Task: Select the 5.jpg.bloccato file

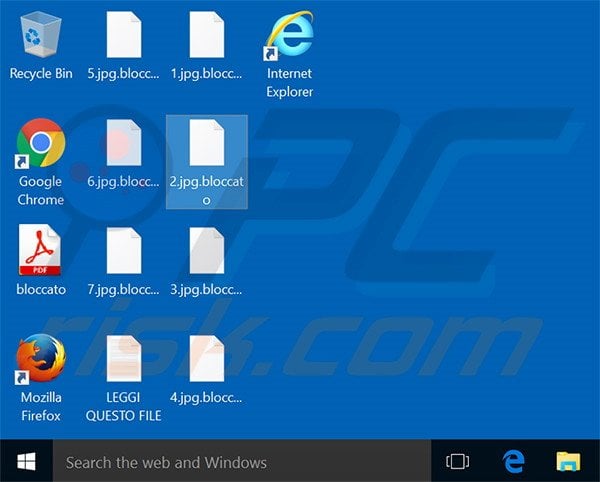Action: coord(124,36)
